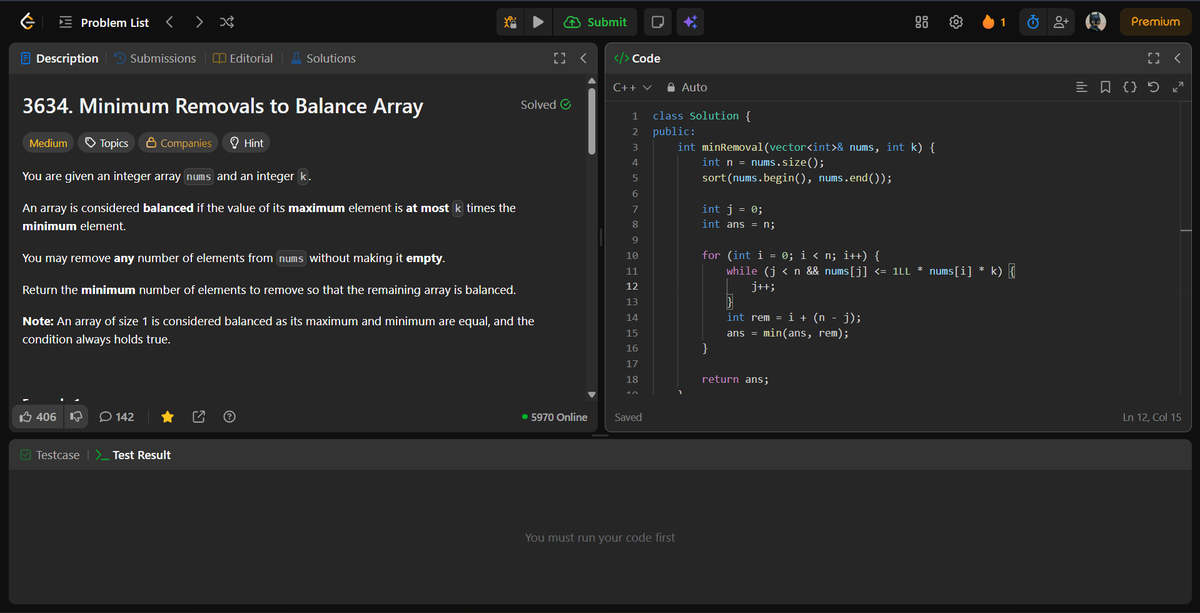Viewport: 1200px width, 613px height.
Task: Open the feedback question mark icon
Action: pyautogui.click(x=229, y=416)
